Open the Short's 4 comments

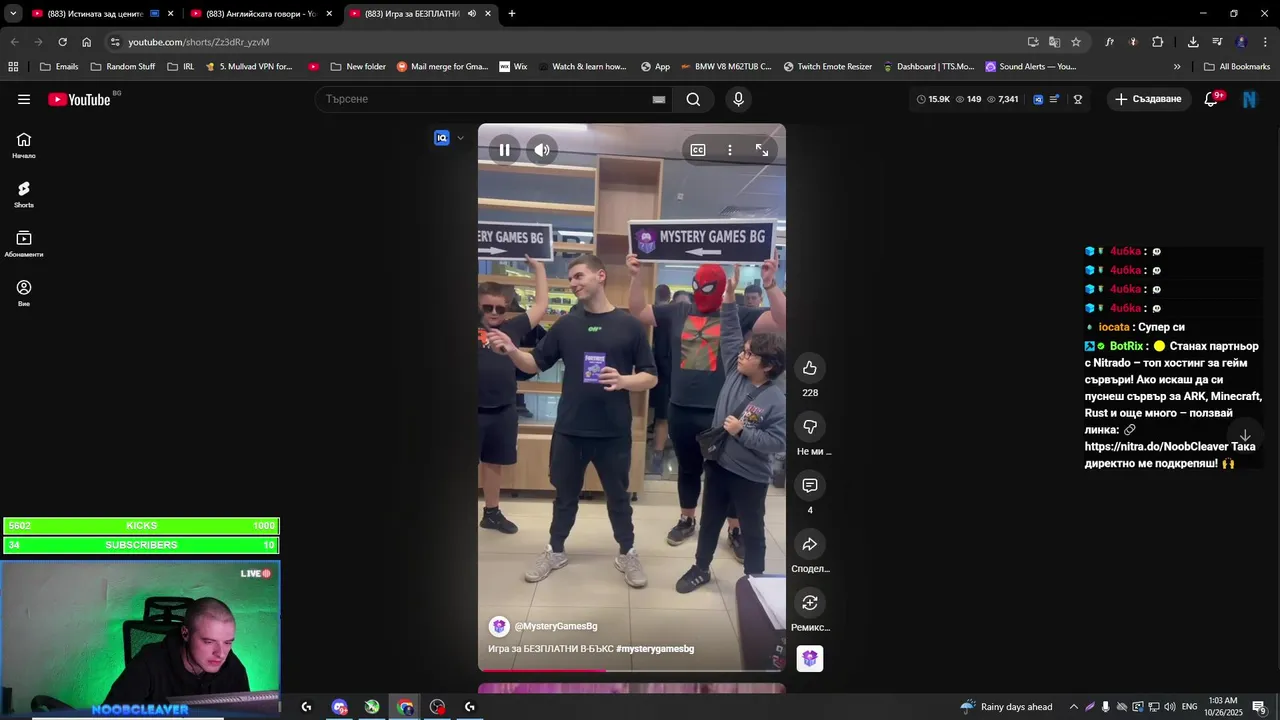point(810,486)
